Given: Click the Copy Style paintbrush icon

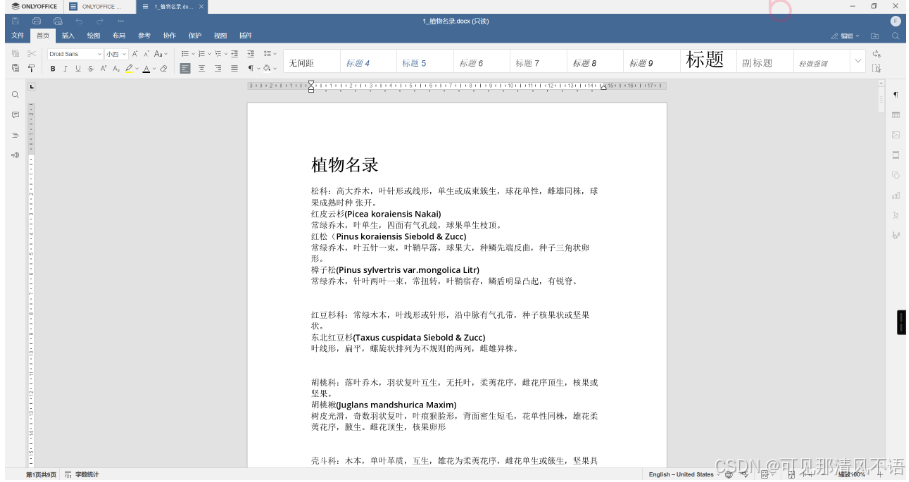Looking at the screenshot, I should click(x=32, y=68).
